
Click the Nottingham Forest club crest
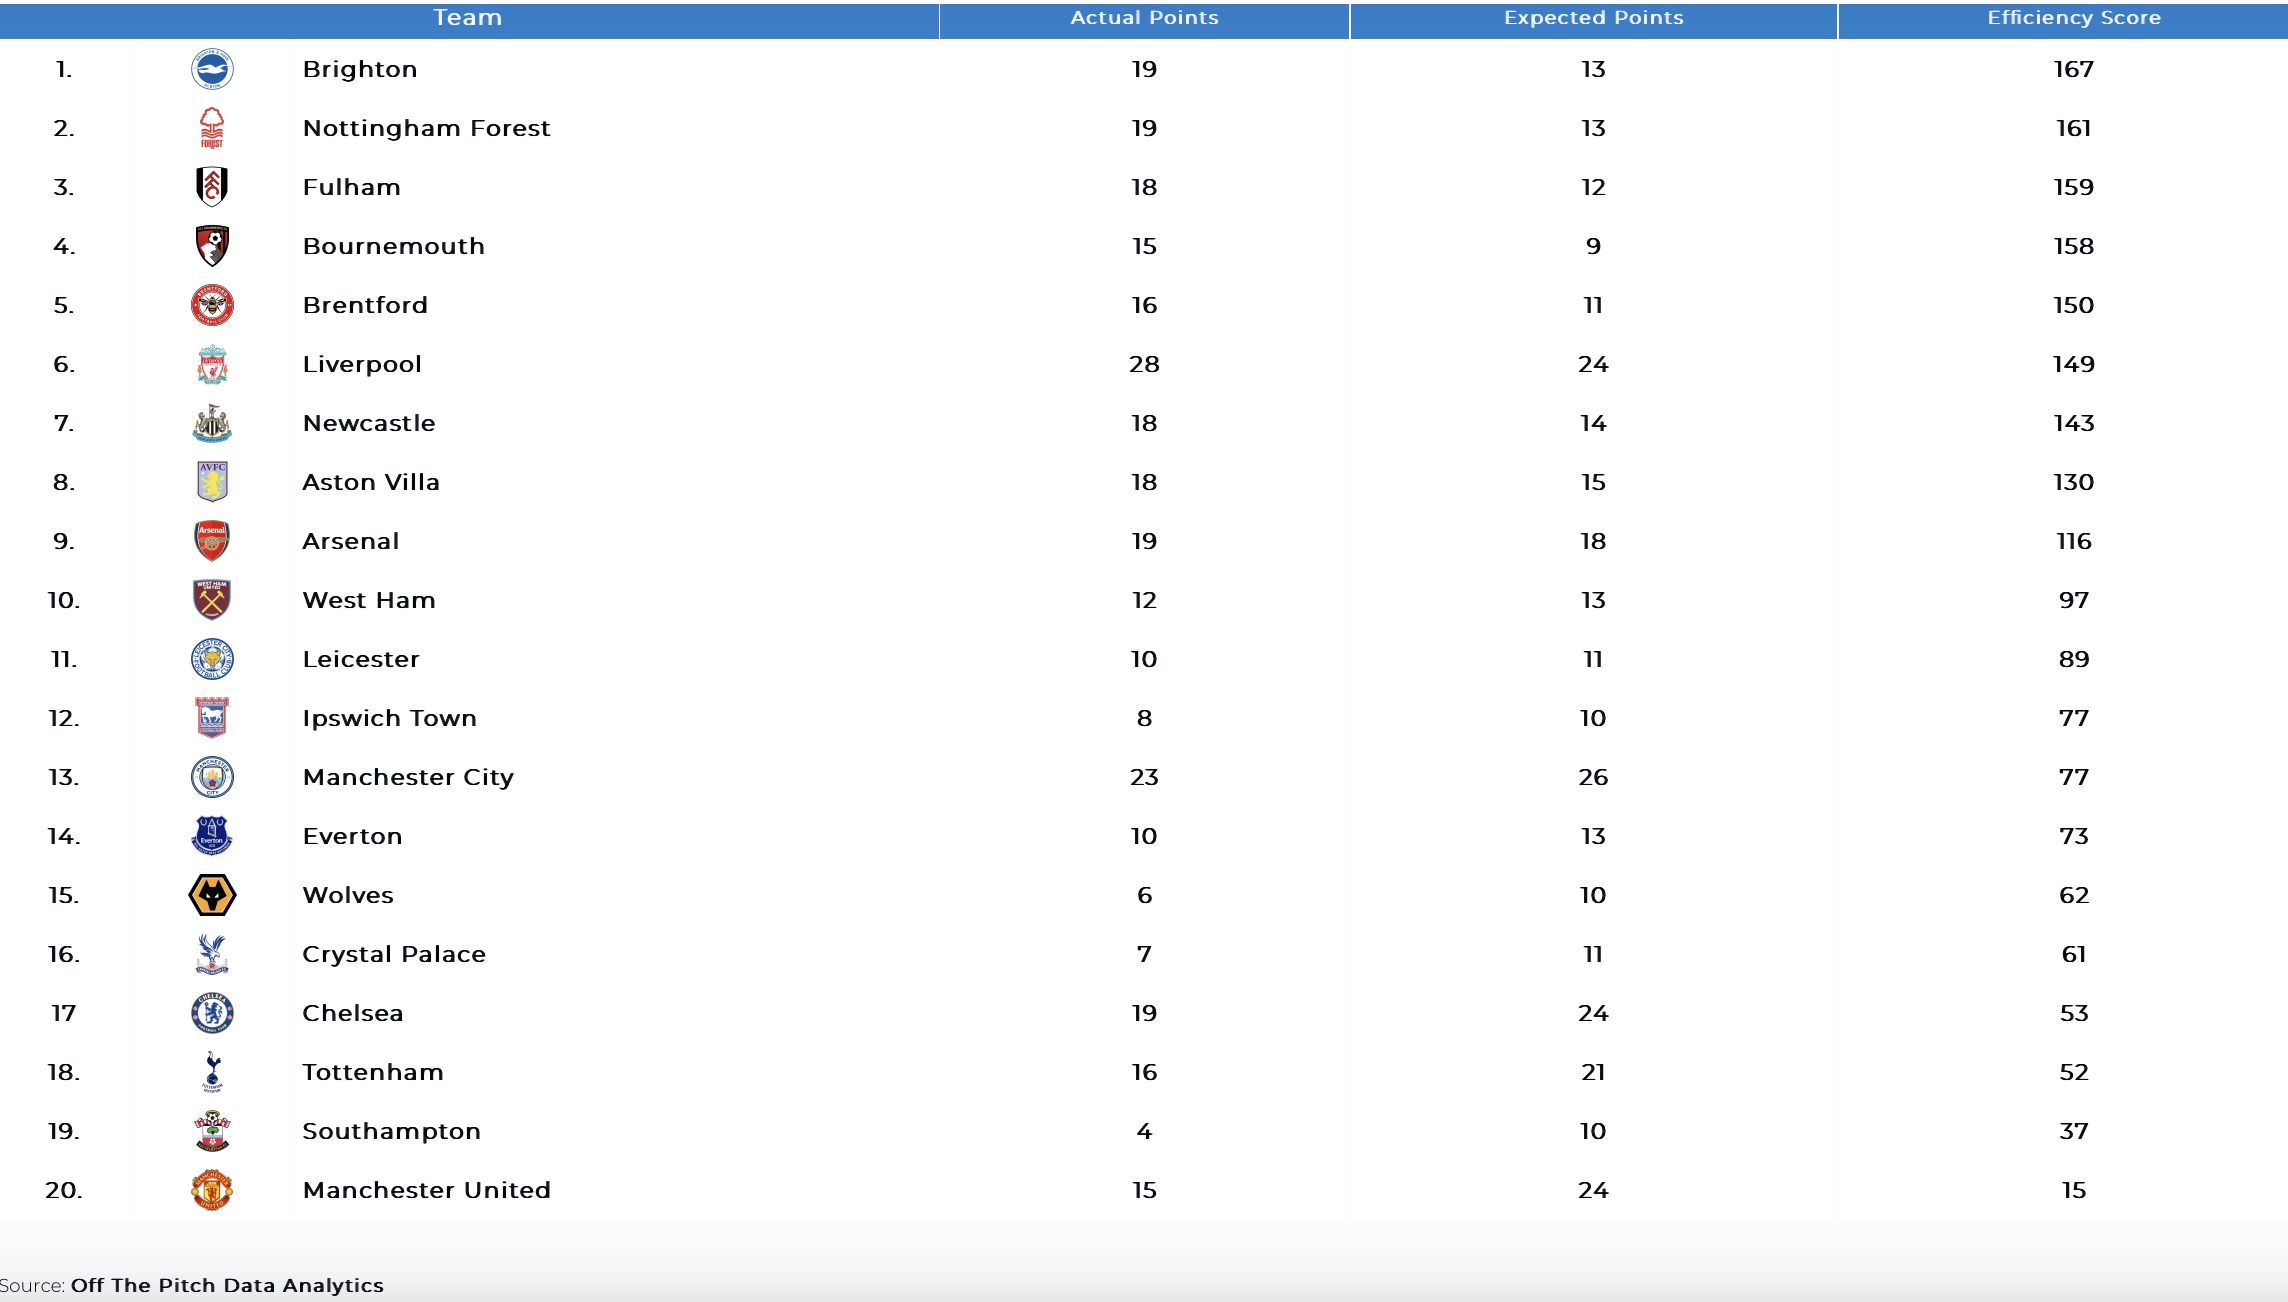tap(212, 128)
